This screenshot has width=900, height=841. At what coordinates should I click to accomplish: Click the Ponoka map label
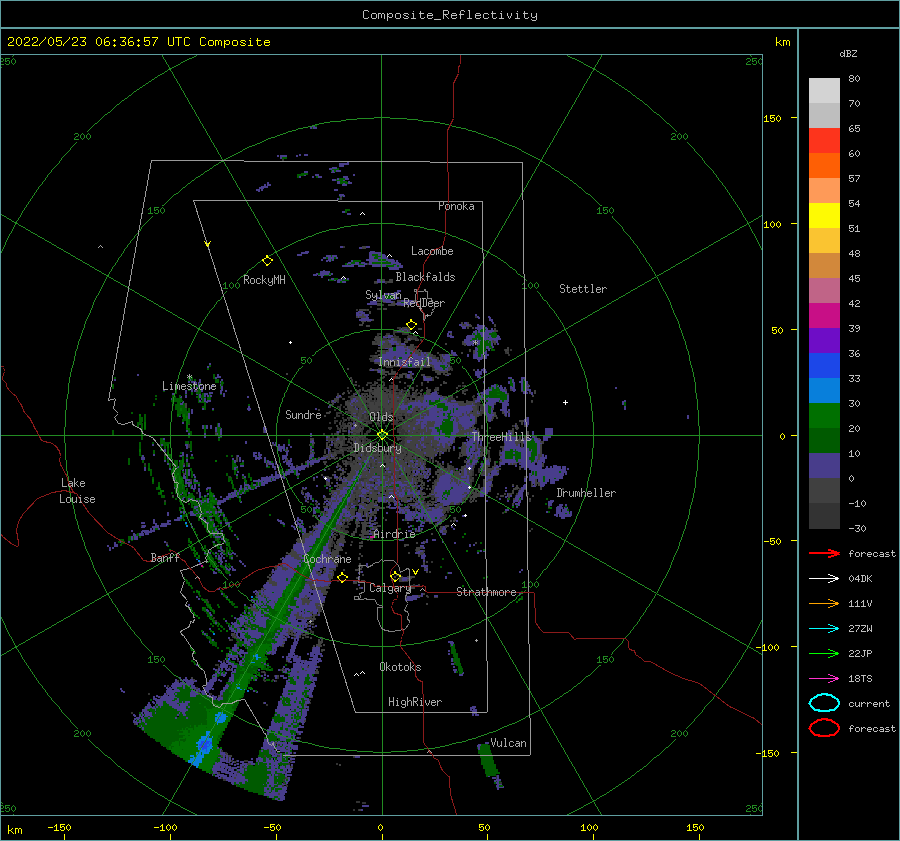(x=456, y=206)
